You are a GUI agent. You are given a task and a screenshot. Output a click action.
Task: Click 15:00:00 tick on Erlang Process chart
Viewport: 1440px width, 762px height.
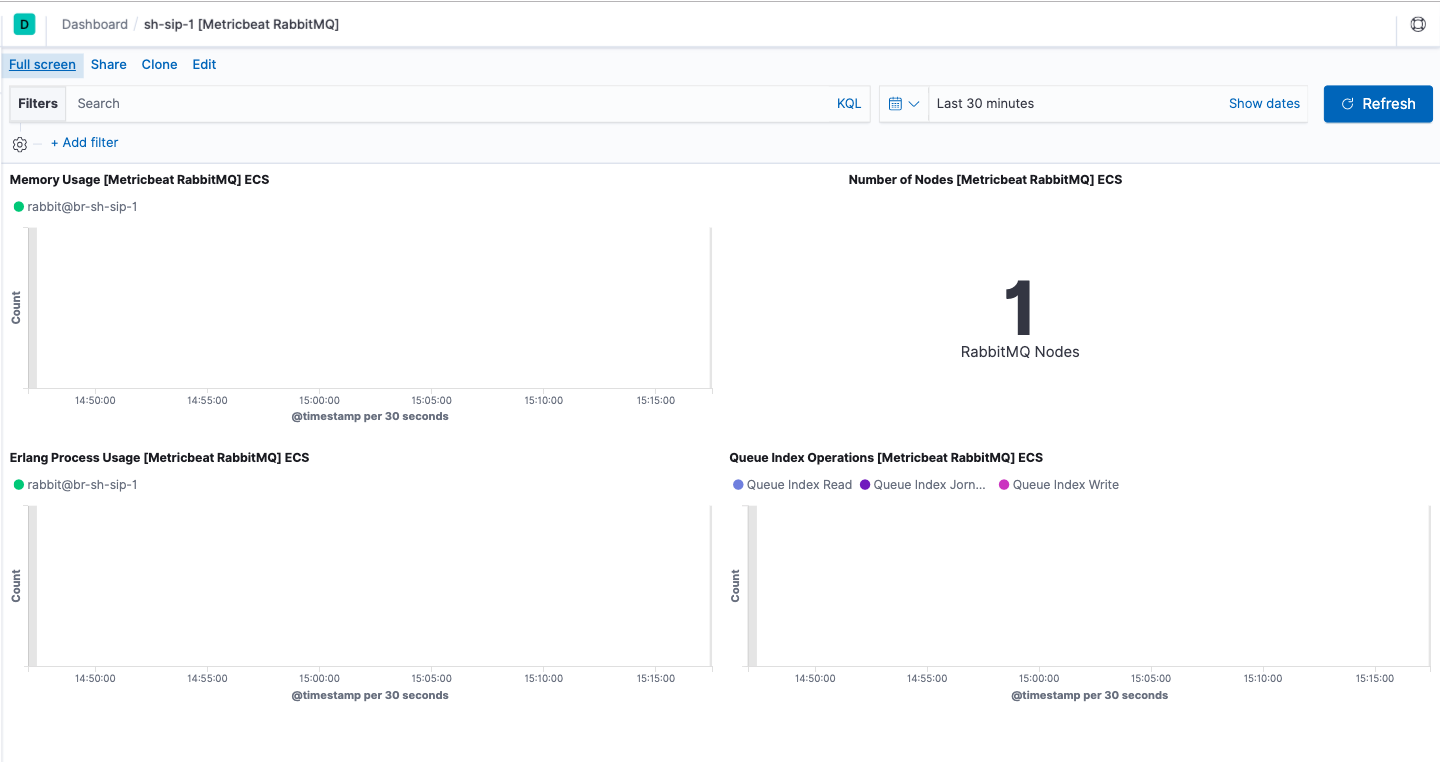319,678
